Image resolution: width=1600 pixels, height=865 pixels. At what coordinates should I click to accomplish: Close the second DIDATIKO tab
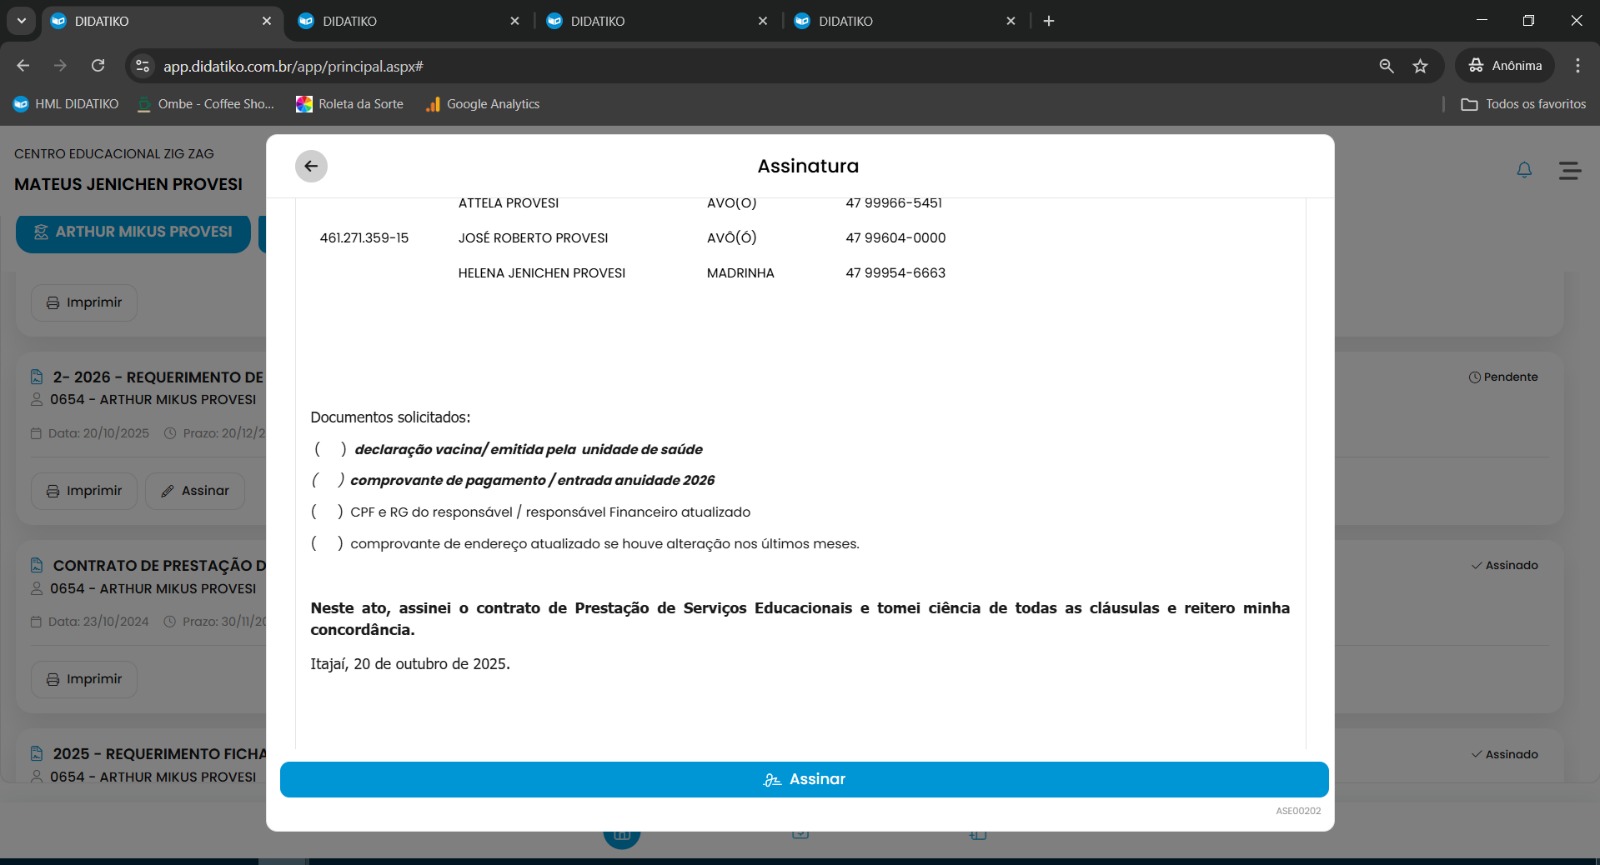click(515, 21)
